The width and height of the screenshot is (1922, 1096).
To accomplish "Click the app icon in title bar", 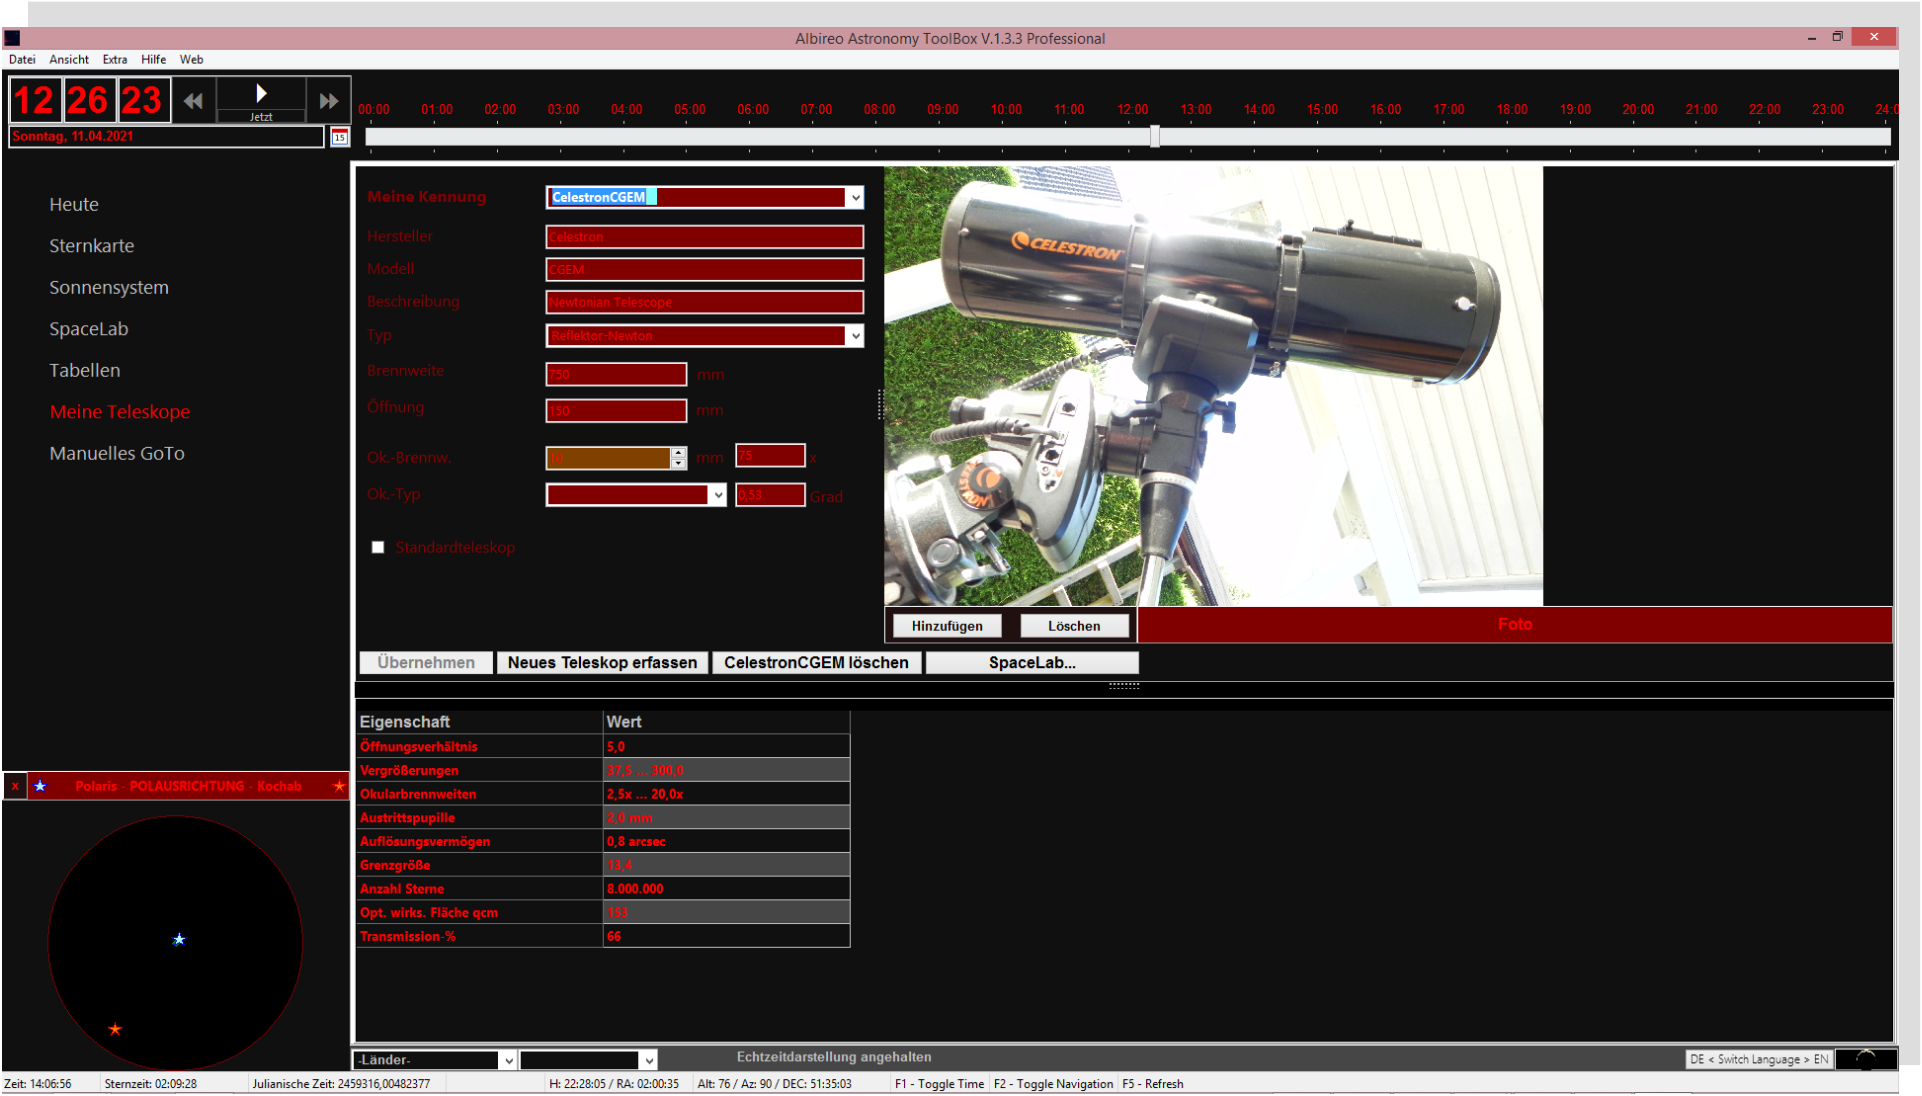I will (x=12, y=38).
